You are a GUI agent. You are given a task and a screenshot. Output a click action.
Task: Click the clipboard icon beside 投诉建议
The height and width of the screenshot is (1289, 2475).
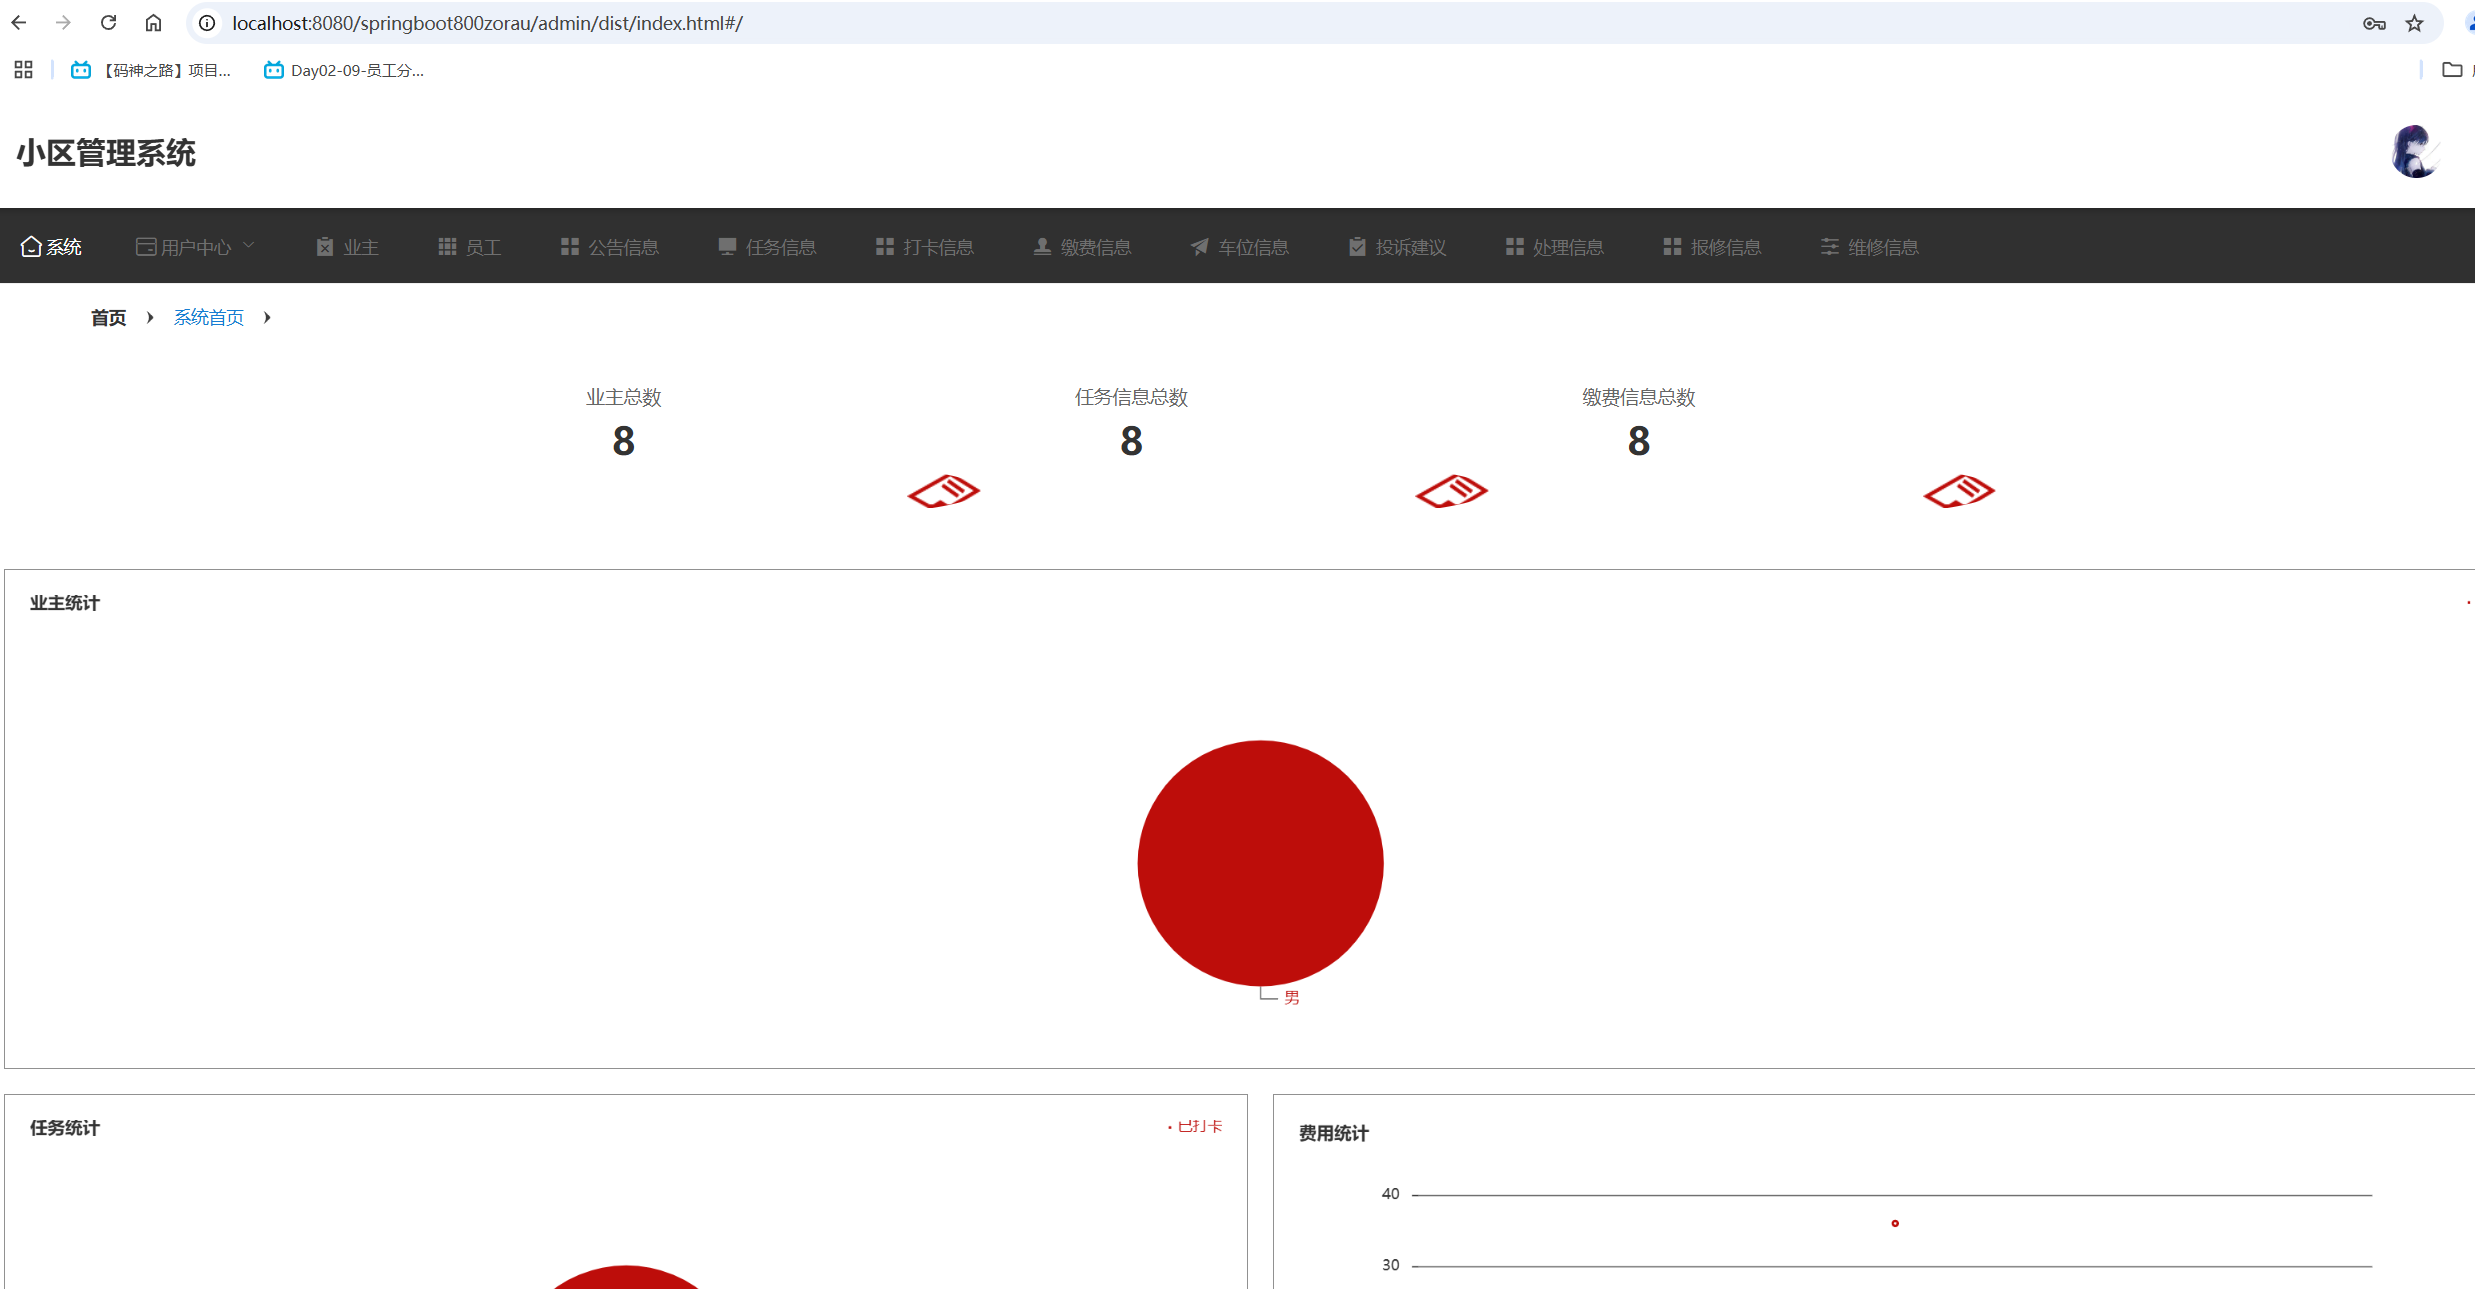point(1357,247)
